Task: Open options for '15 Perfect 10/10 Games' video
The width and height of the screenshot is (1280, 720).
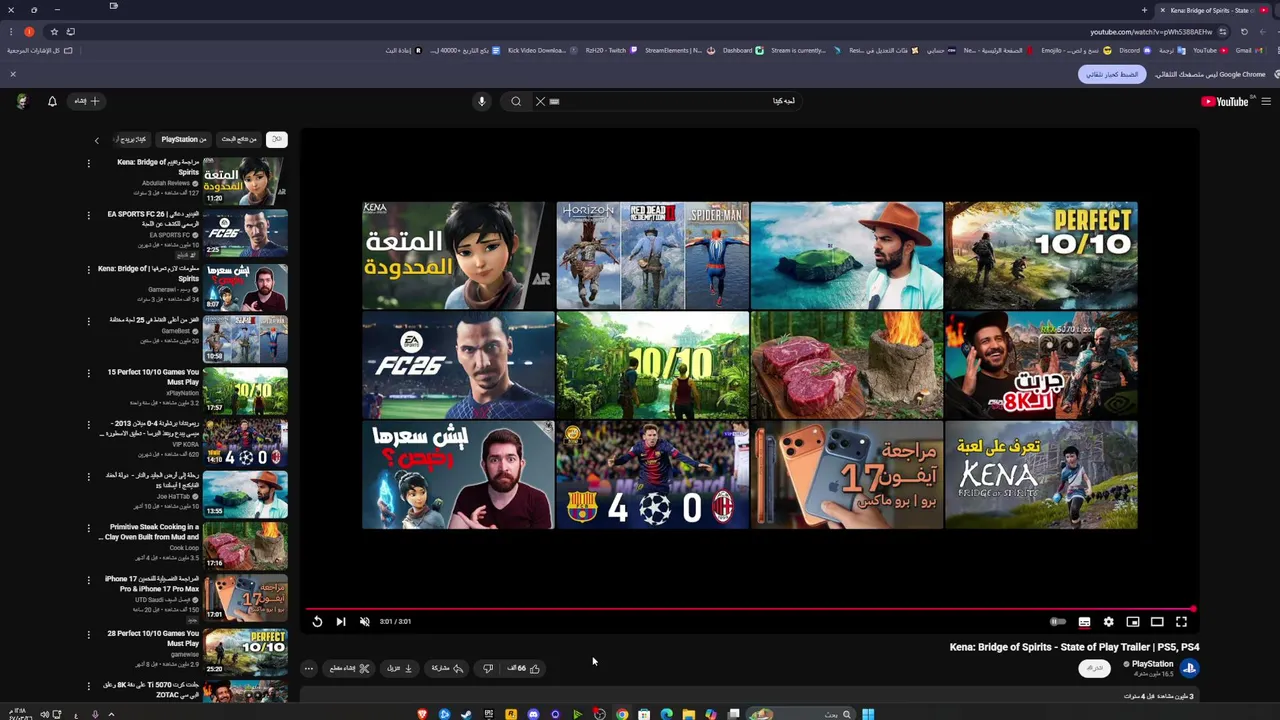Action: pos(88,373)
